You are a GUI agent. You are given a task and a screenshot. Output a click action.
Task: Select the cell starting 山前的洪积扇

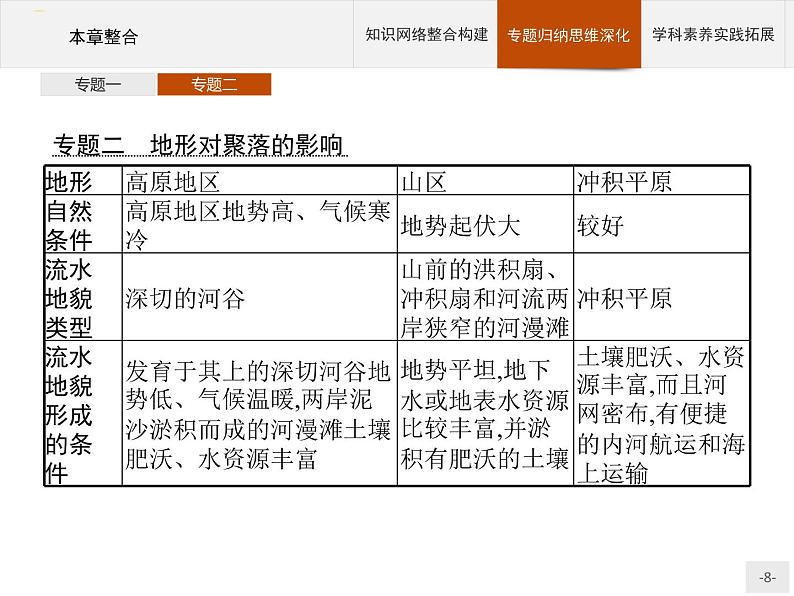tap(486, 297)
